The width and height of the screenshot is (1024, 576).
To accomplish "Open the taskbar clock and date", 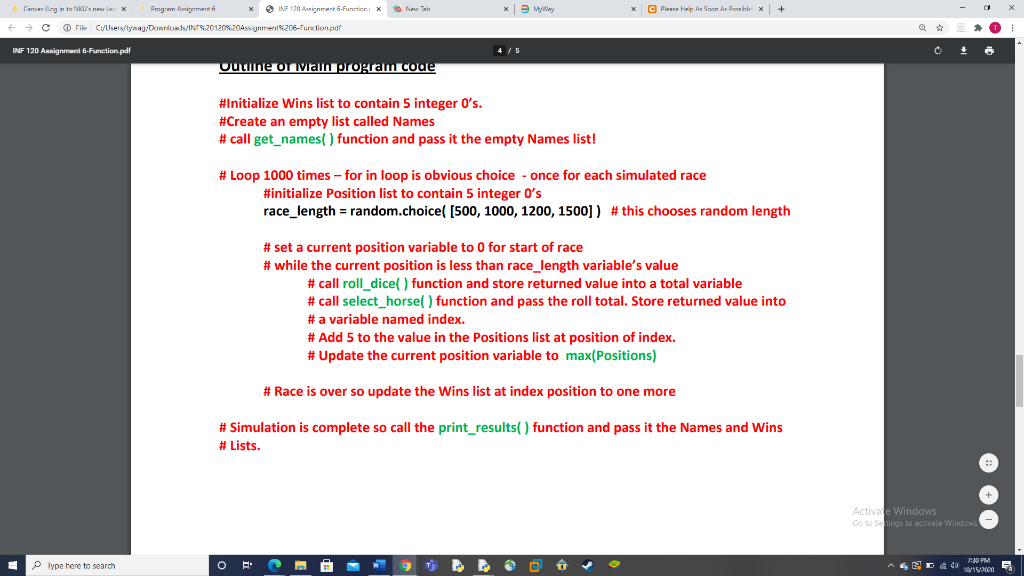I will 978,566.
